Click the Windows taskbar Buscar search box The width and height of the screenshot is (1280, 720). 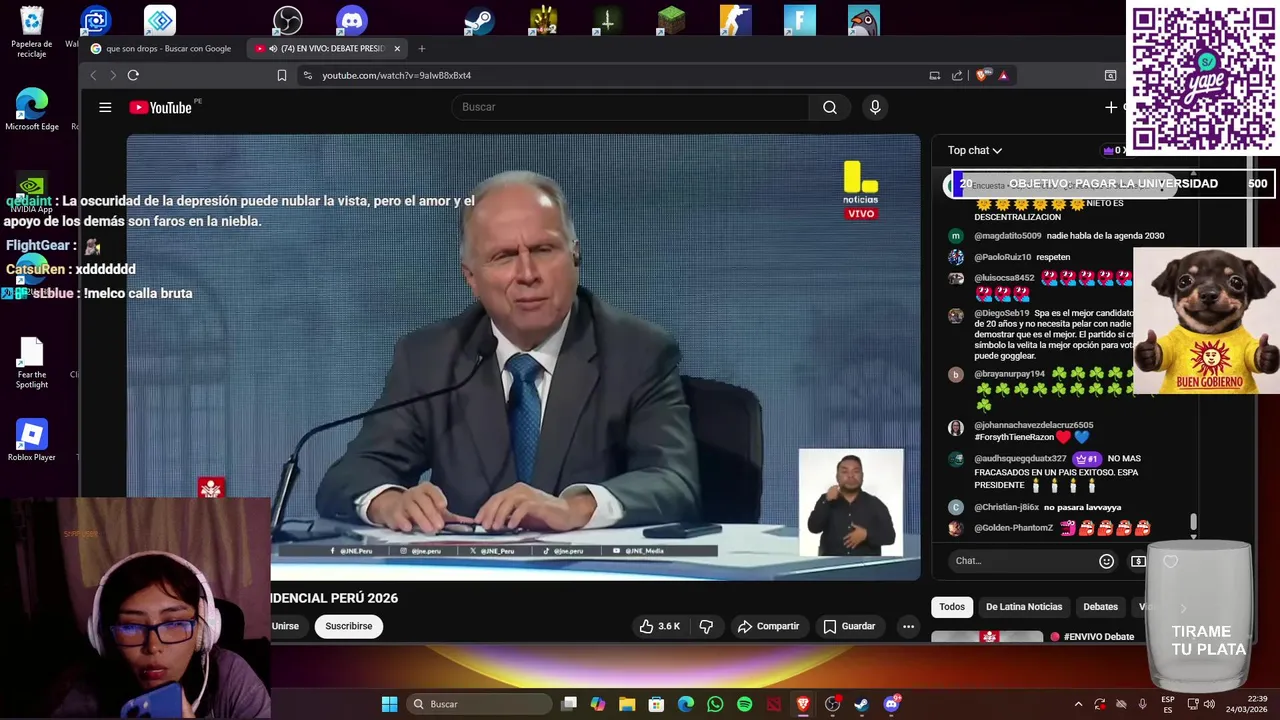point(480,704)
